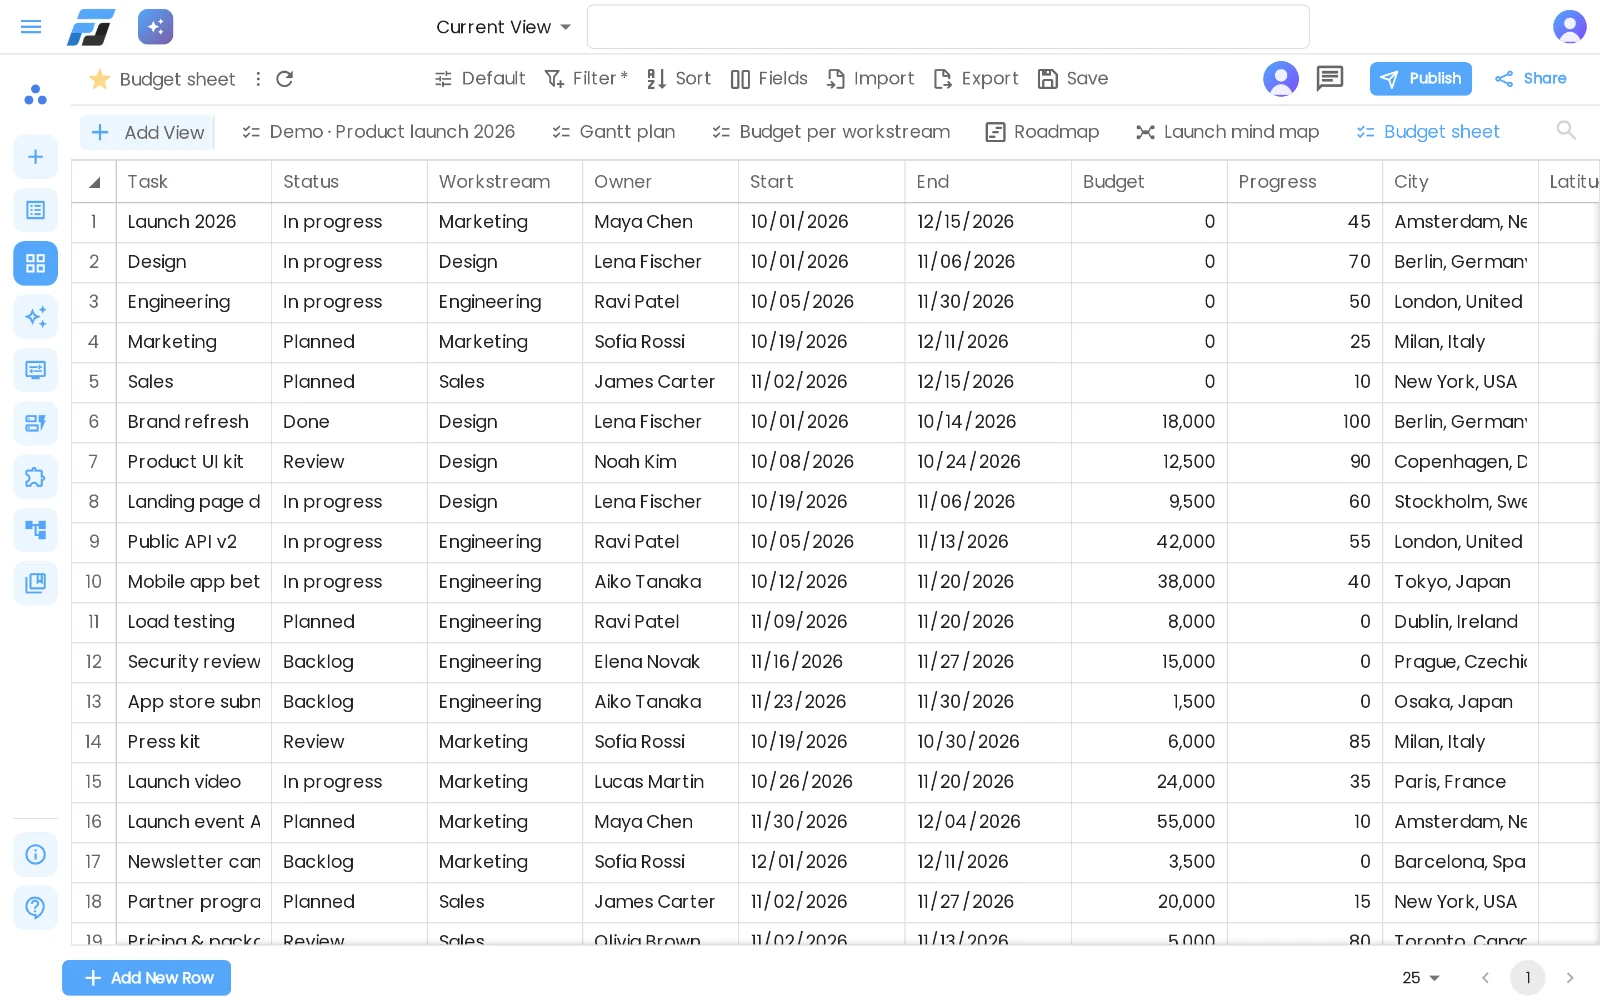Click the select-all corner triangle in table header
Viewport: 1600px width, 1000px height.
click(x=94, y=182)
